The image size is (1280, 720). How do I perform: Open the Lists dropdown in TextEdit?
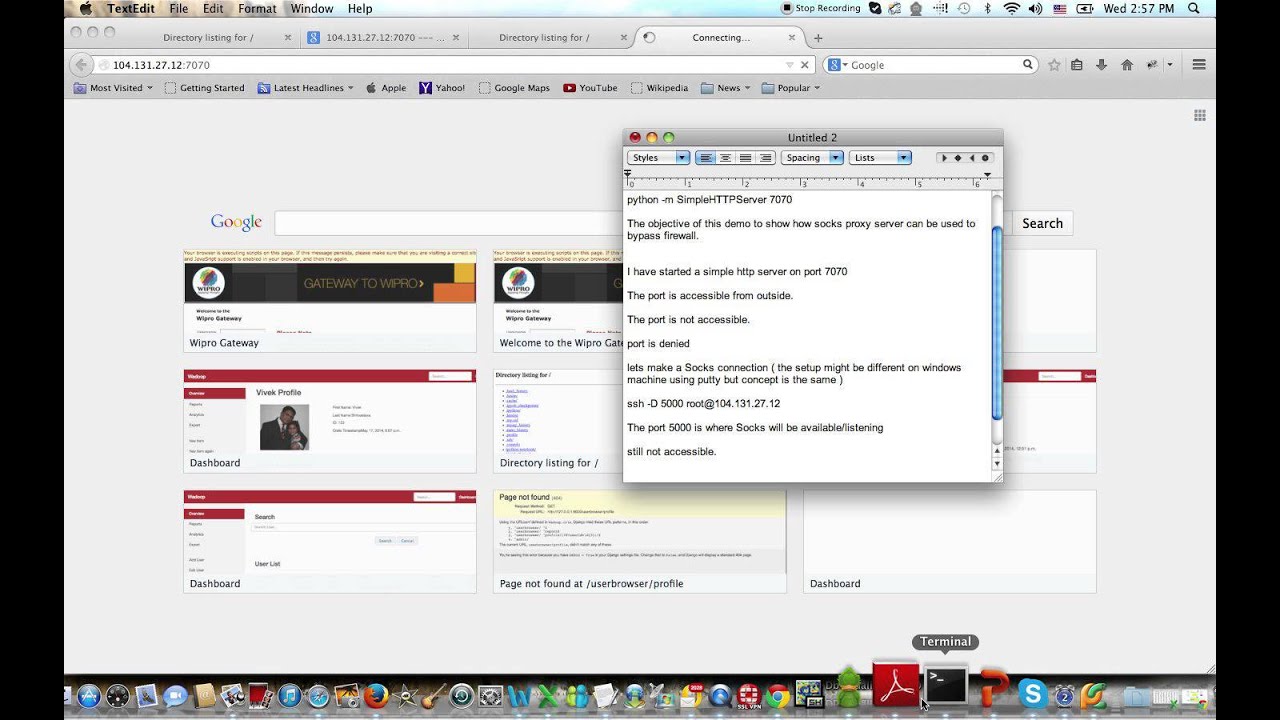click(880, 158)
